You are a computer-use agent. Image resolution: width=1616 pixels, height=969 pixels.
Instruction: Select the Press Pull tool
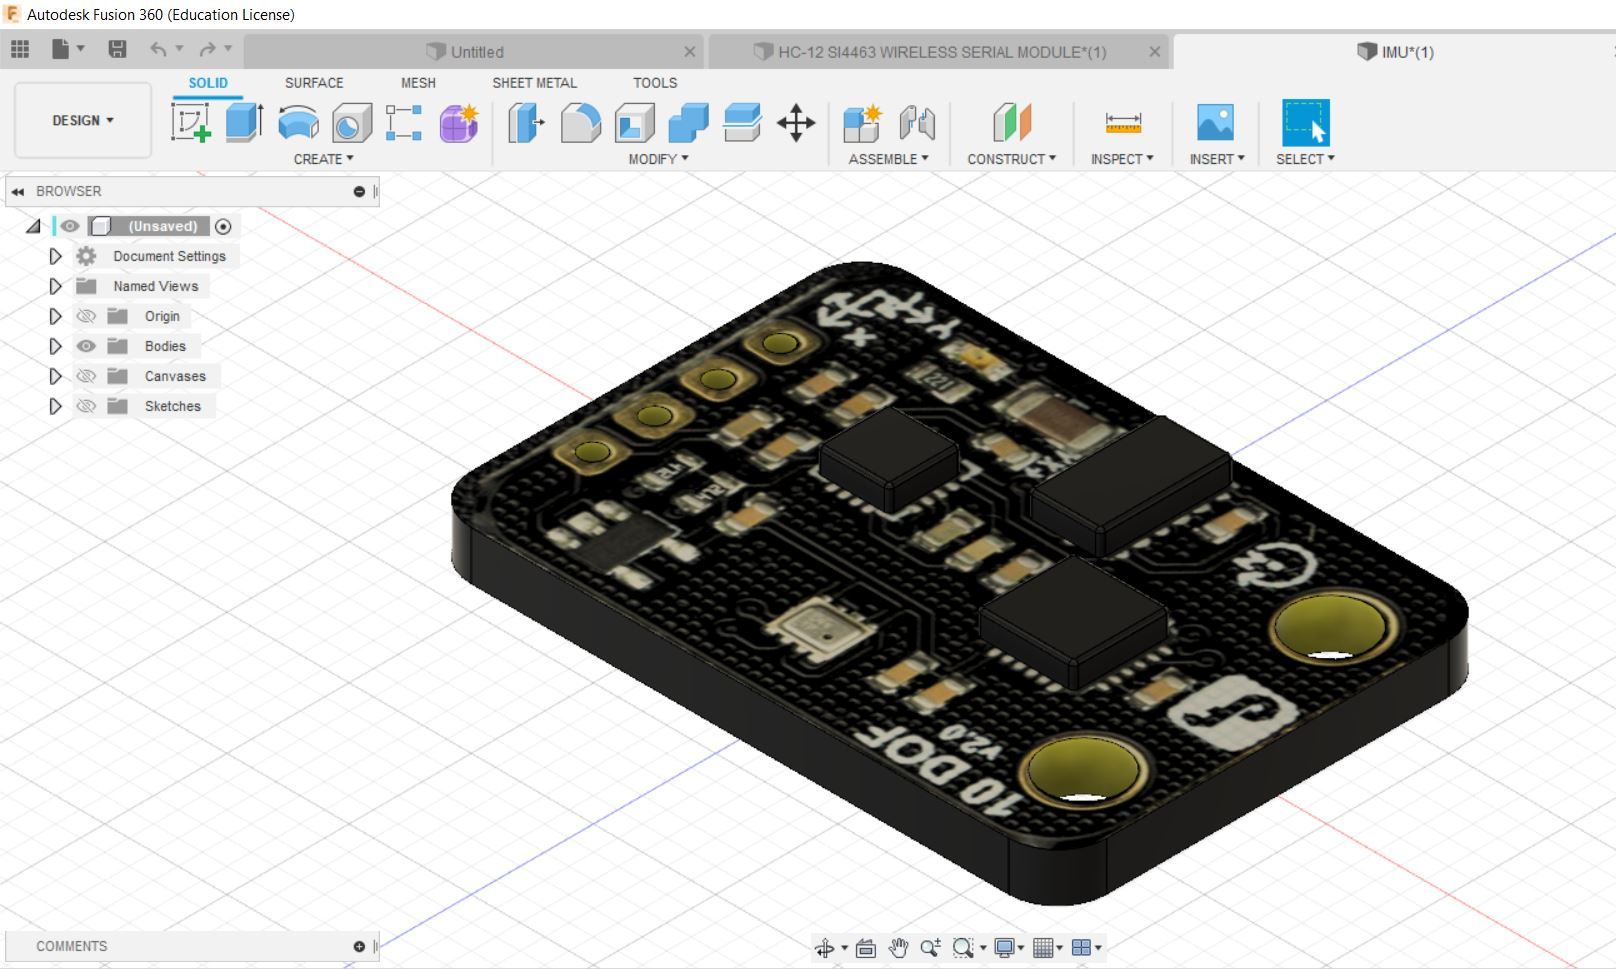(526, 123)
